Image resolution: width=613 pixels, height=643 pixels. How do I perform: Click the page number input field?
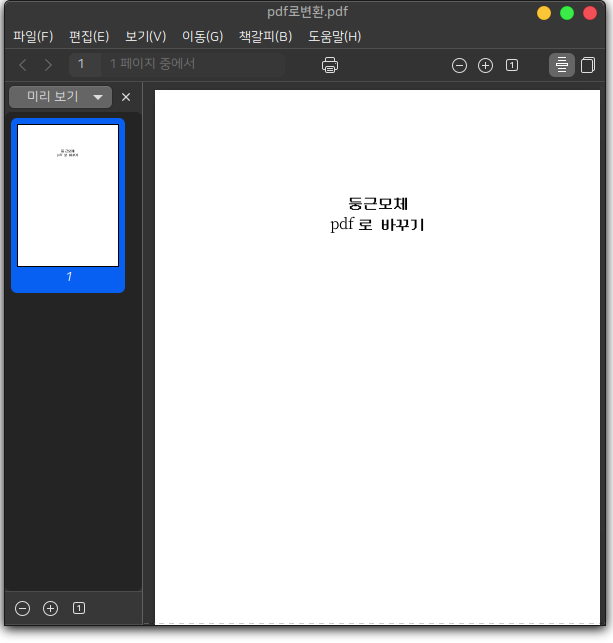point(84,65)
